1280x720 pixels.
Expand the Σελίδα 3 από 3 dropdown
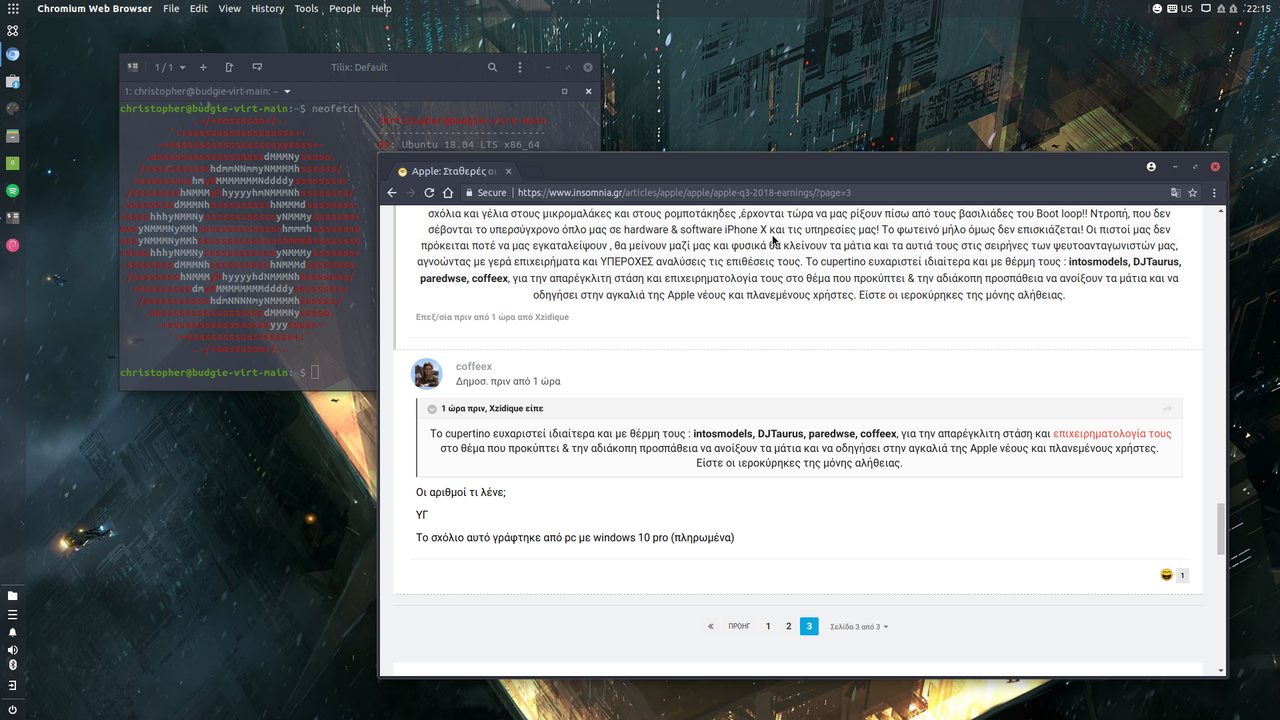pos(859,627)
